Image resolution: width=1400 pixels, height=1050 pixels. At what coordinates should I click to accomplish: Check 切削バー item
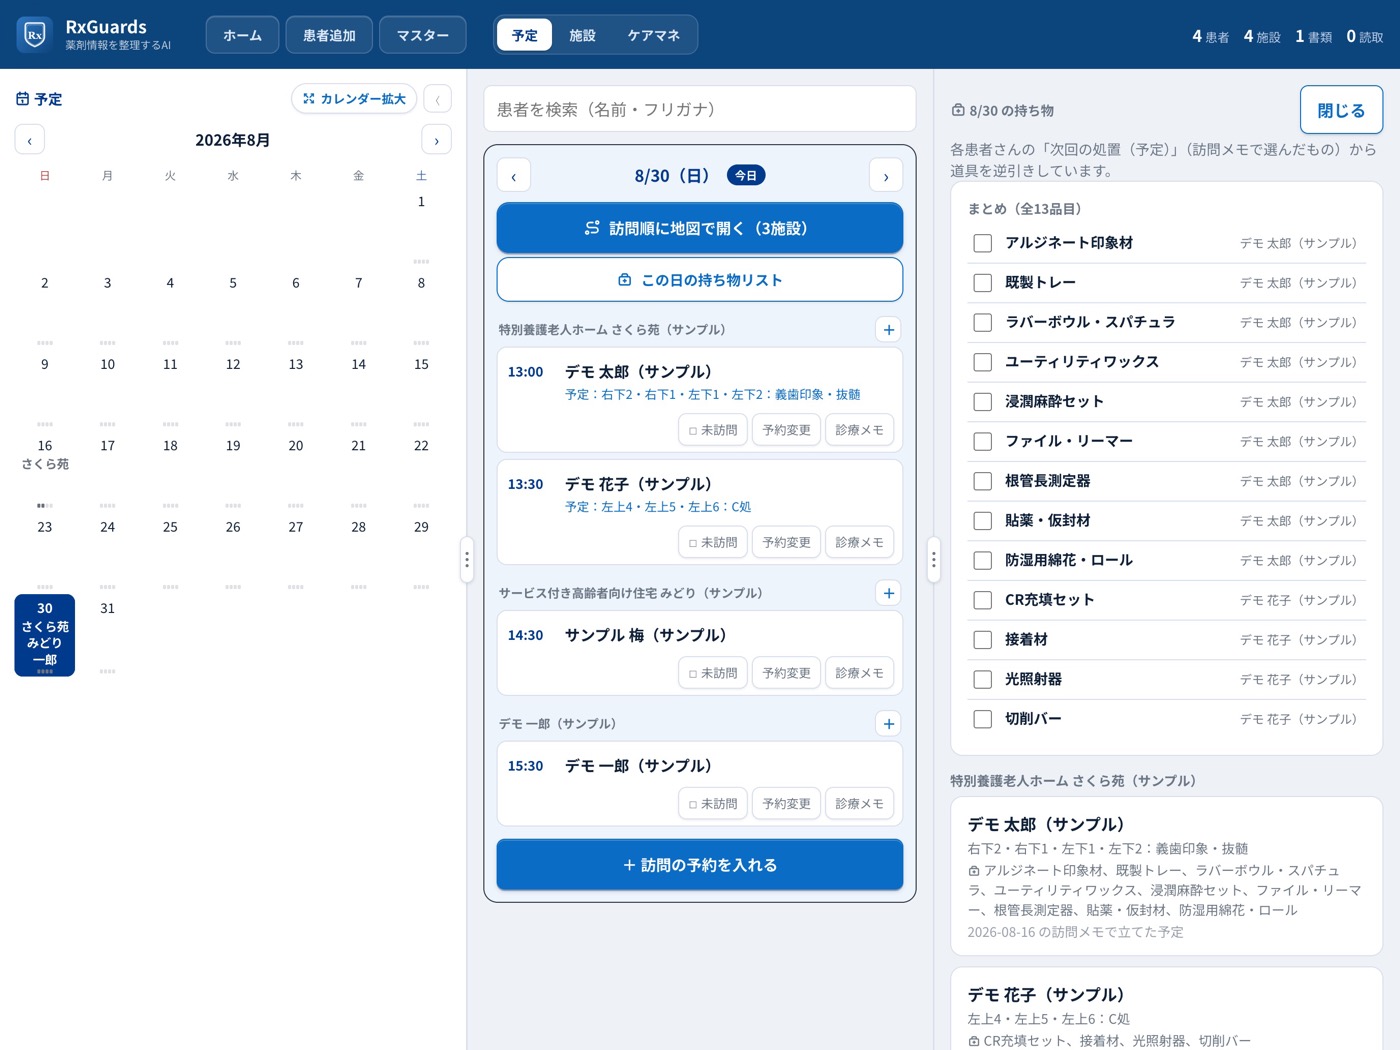click(x=983, y=719)
